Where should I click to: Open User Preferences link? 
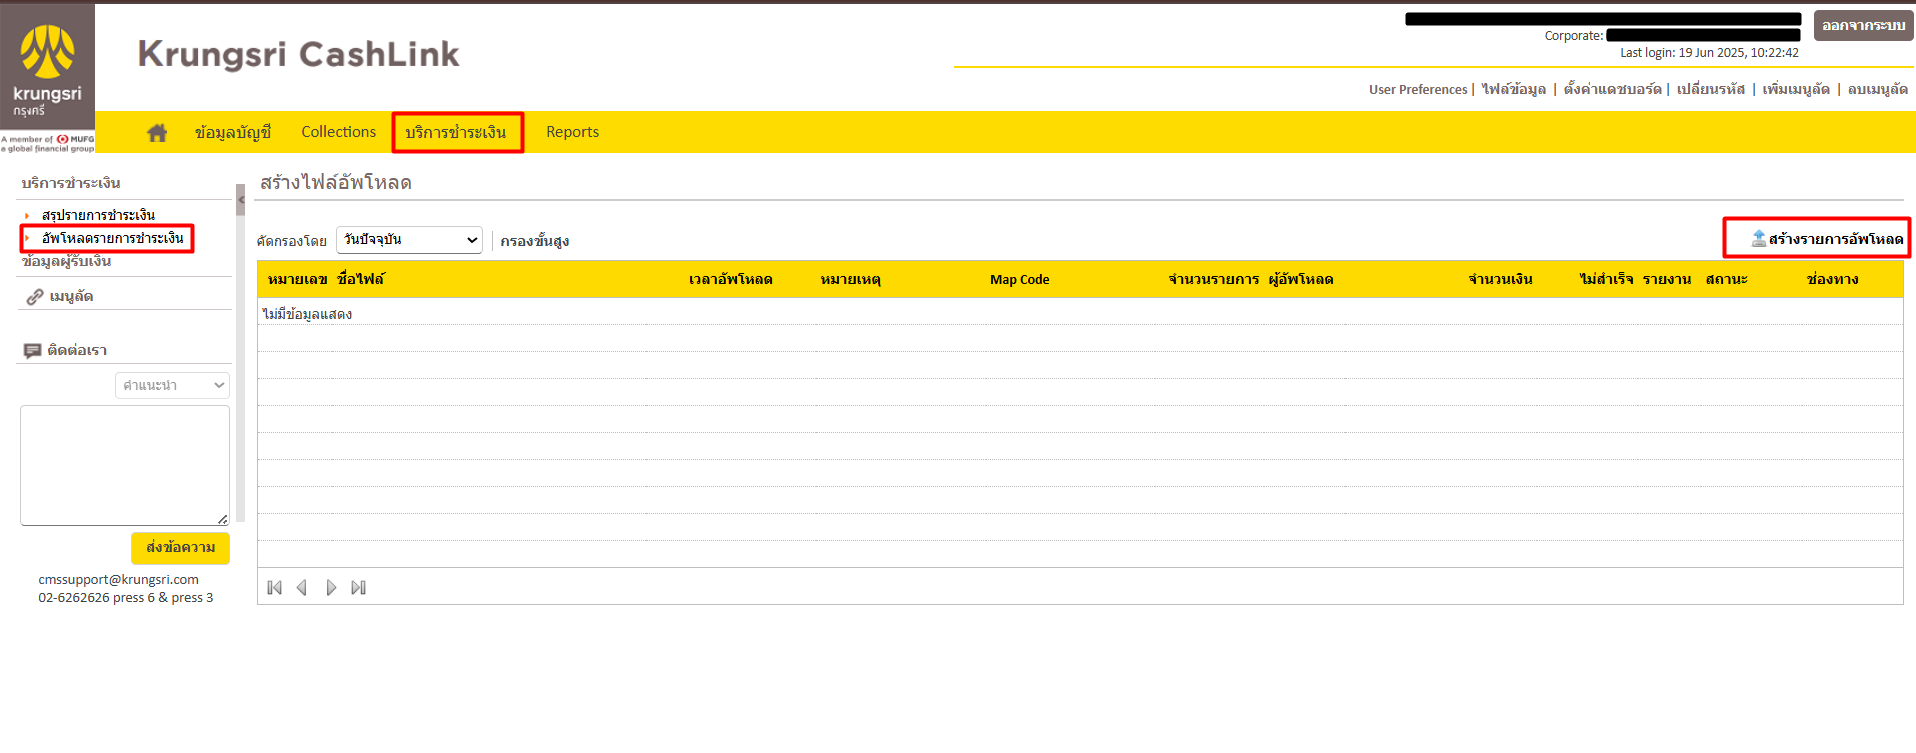[1418, 89]
